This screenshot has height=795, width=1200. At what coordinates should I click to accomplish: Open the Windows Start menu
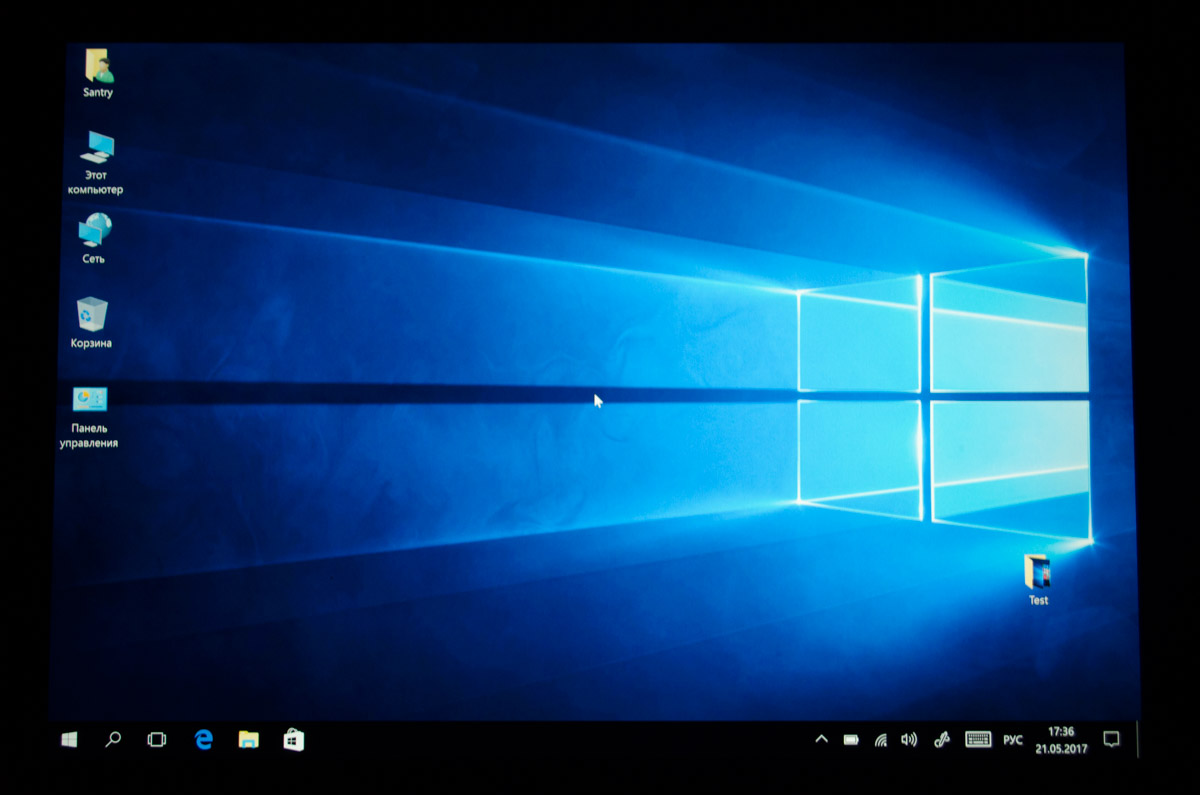click(x=69, y=740)
